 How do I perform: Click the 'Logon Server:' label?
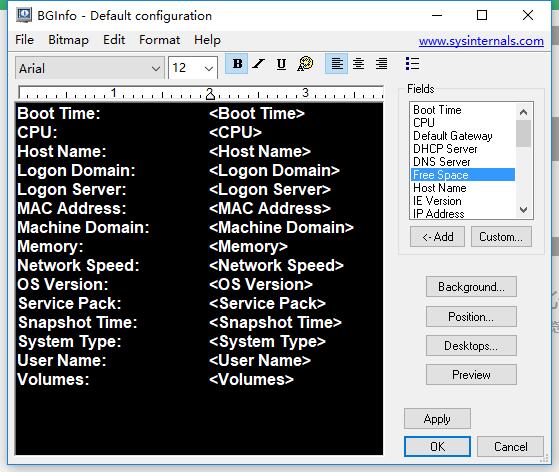pyautogui.click(x=72, y=189)
